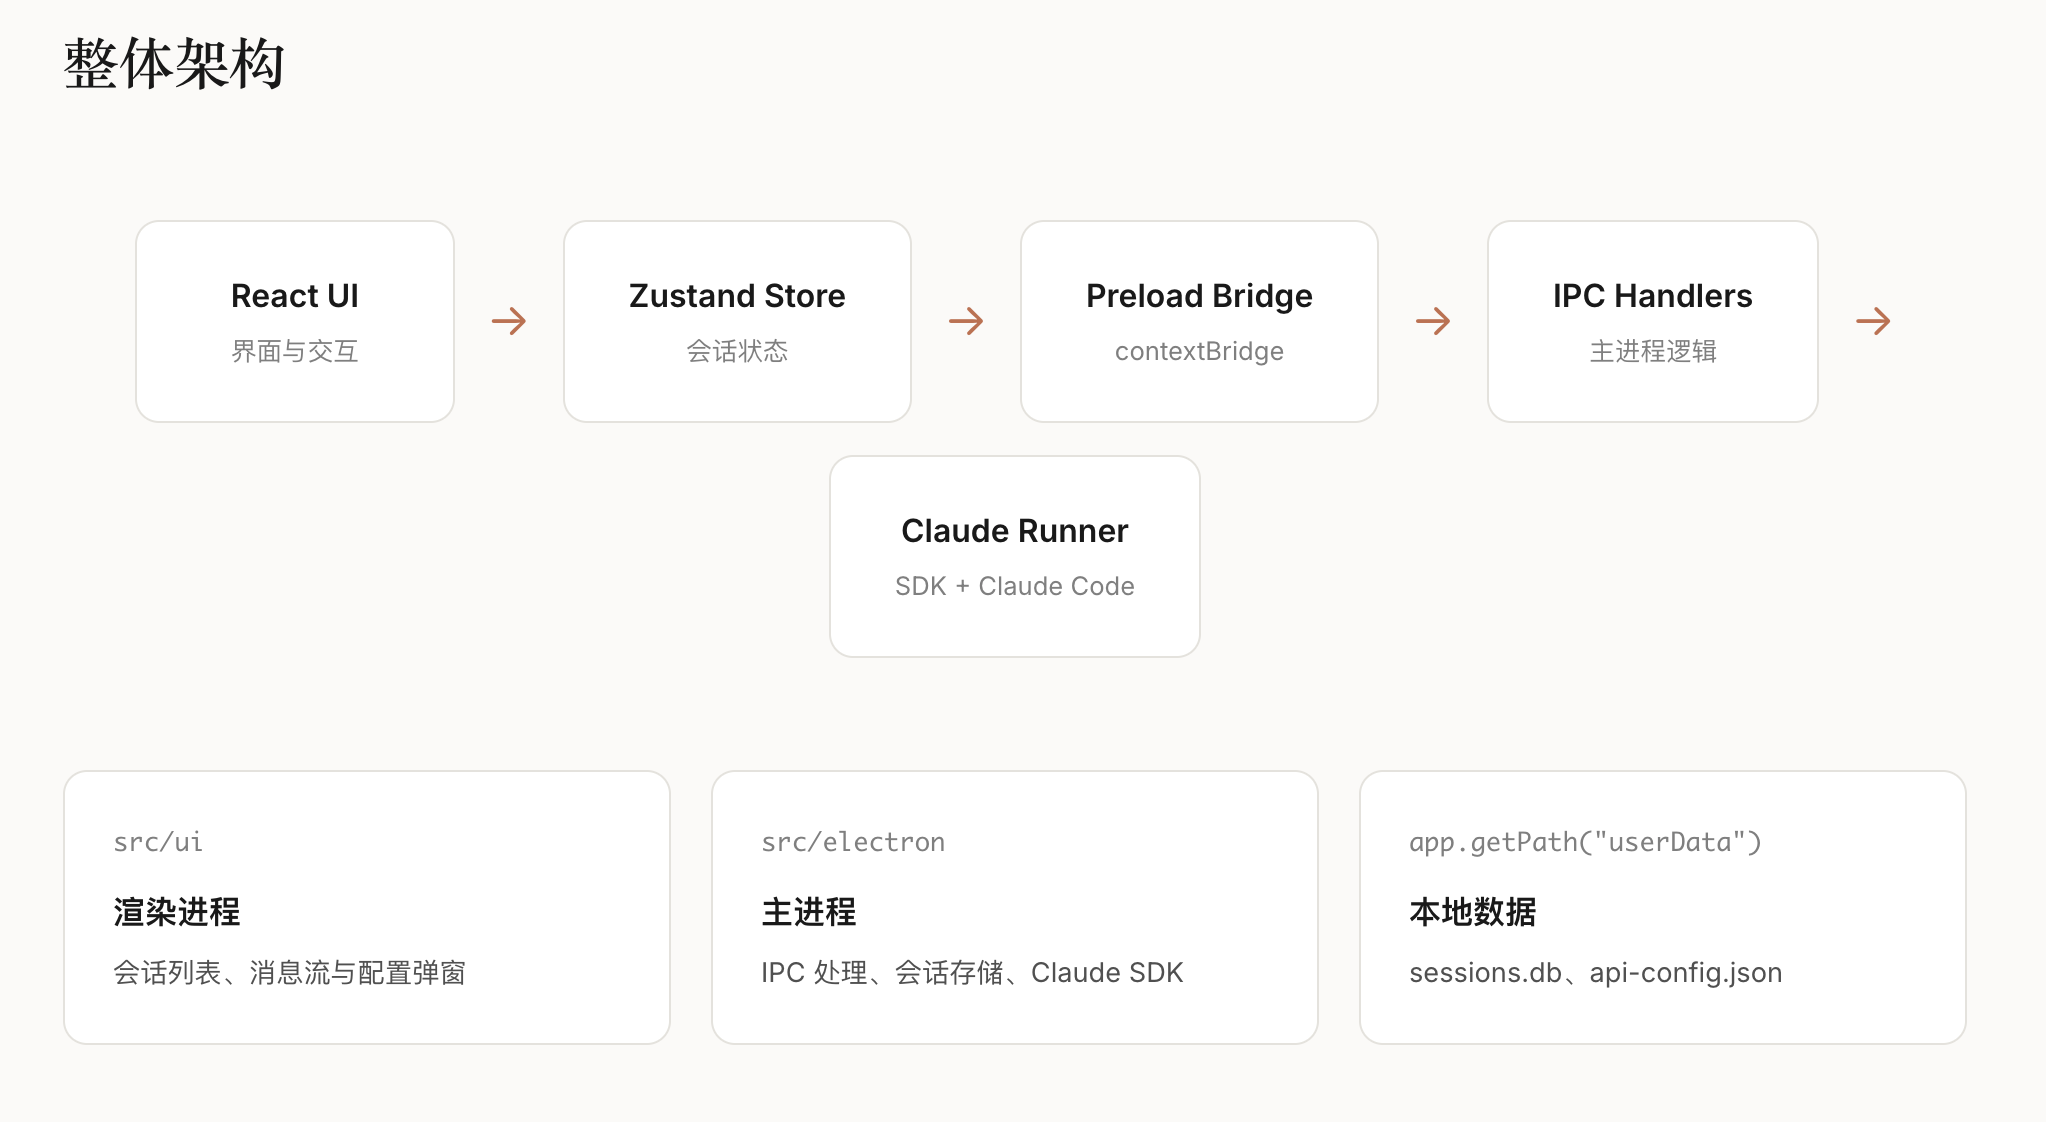Click the contextBridge subtitle text

click(x=1199, y=351)
